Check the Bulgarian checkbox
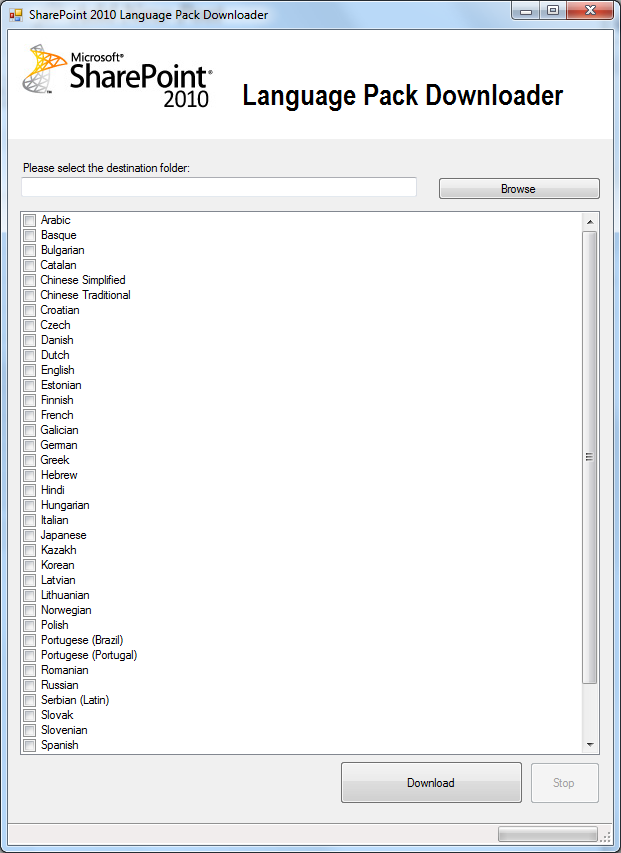The width and height of the screenshot is (621, 853). (30, 250)
